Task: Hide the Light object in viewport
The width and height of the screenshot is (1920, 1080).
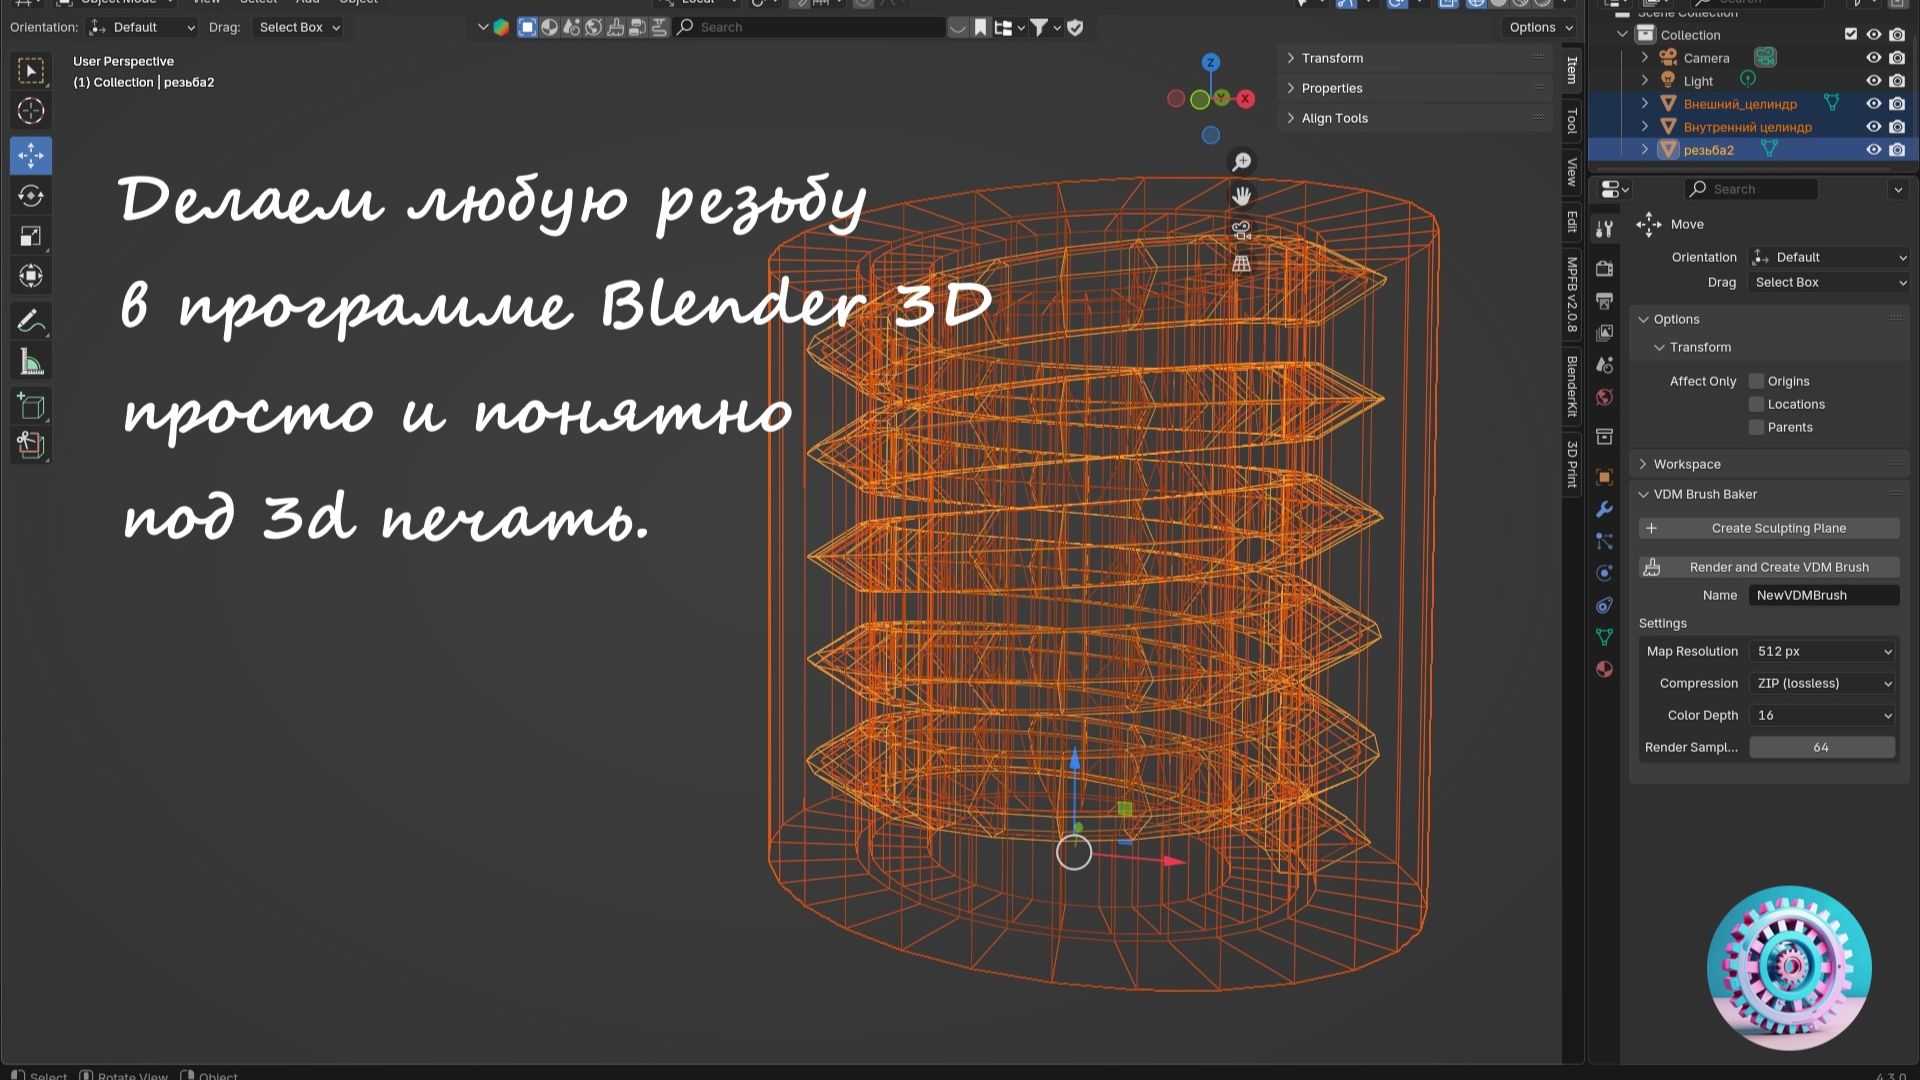Action: [1874, 81]
